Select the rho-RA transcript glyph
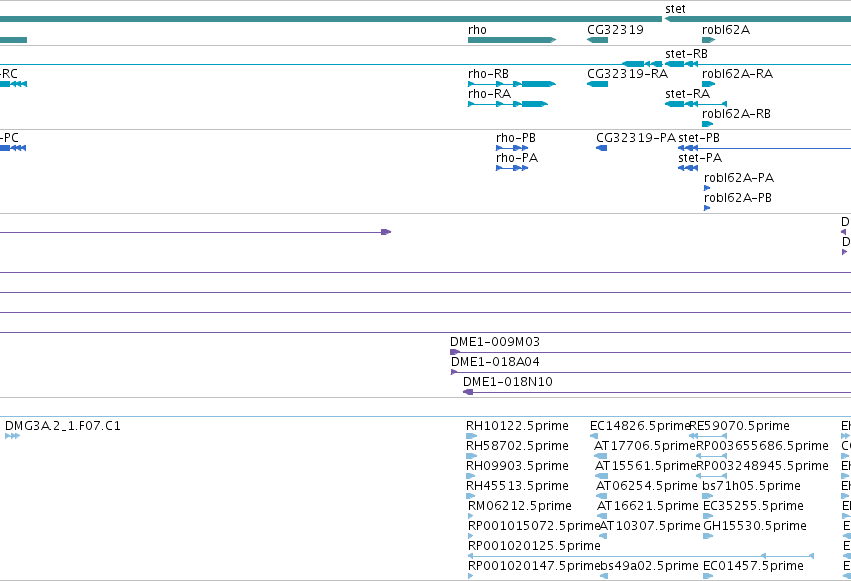The width and height of the screenshot is (851, 581). click(x=507, y=104)
